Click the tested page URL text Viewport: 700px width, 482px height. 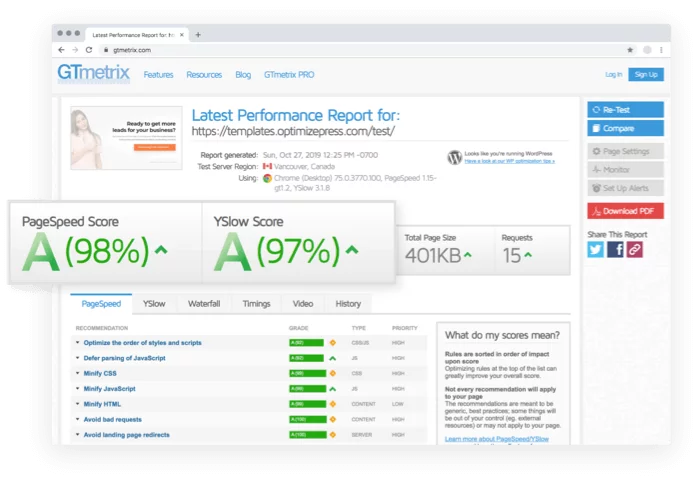pyautogui.click(x=293, y=131)
